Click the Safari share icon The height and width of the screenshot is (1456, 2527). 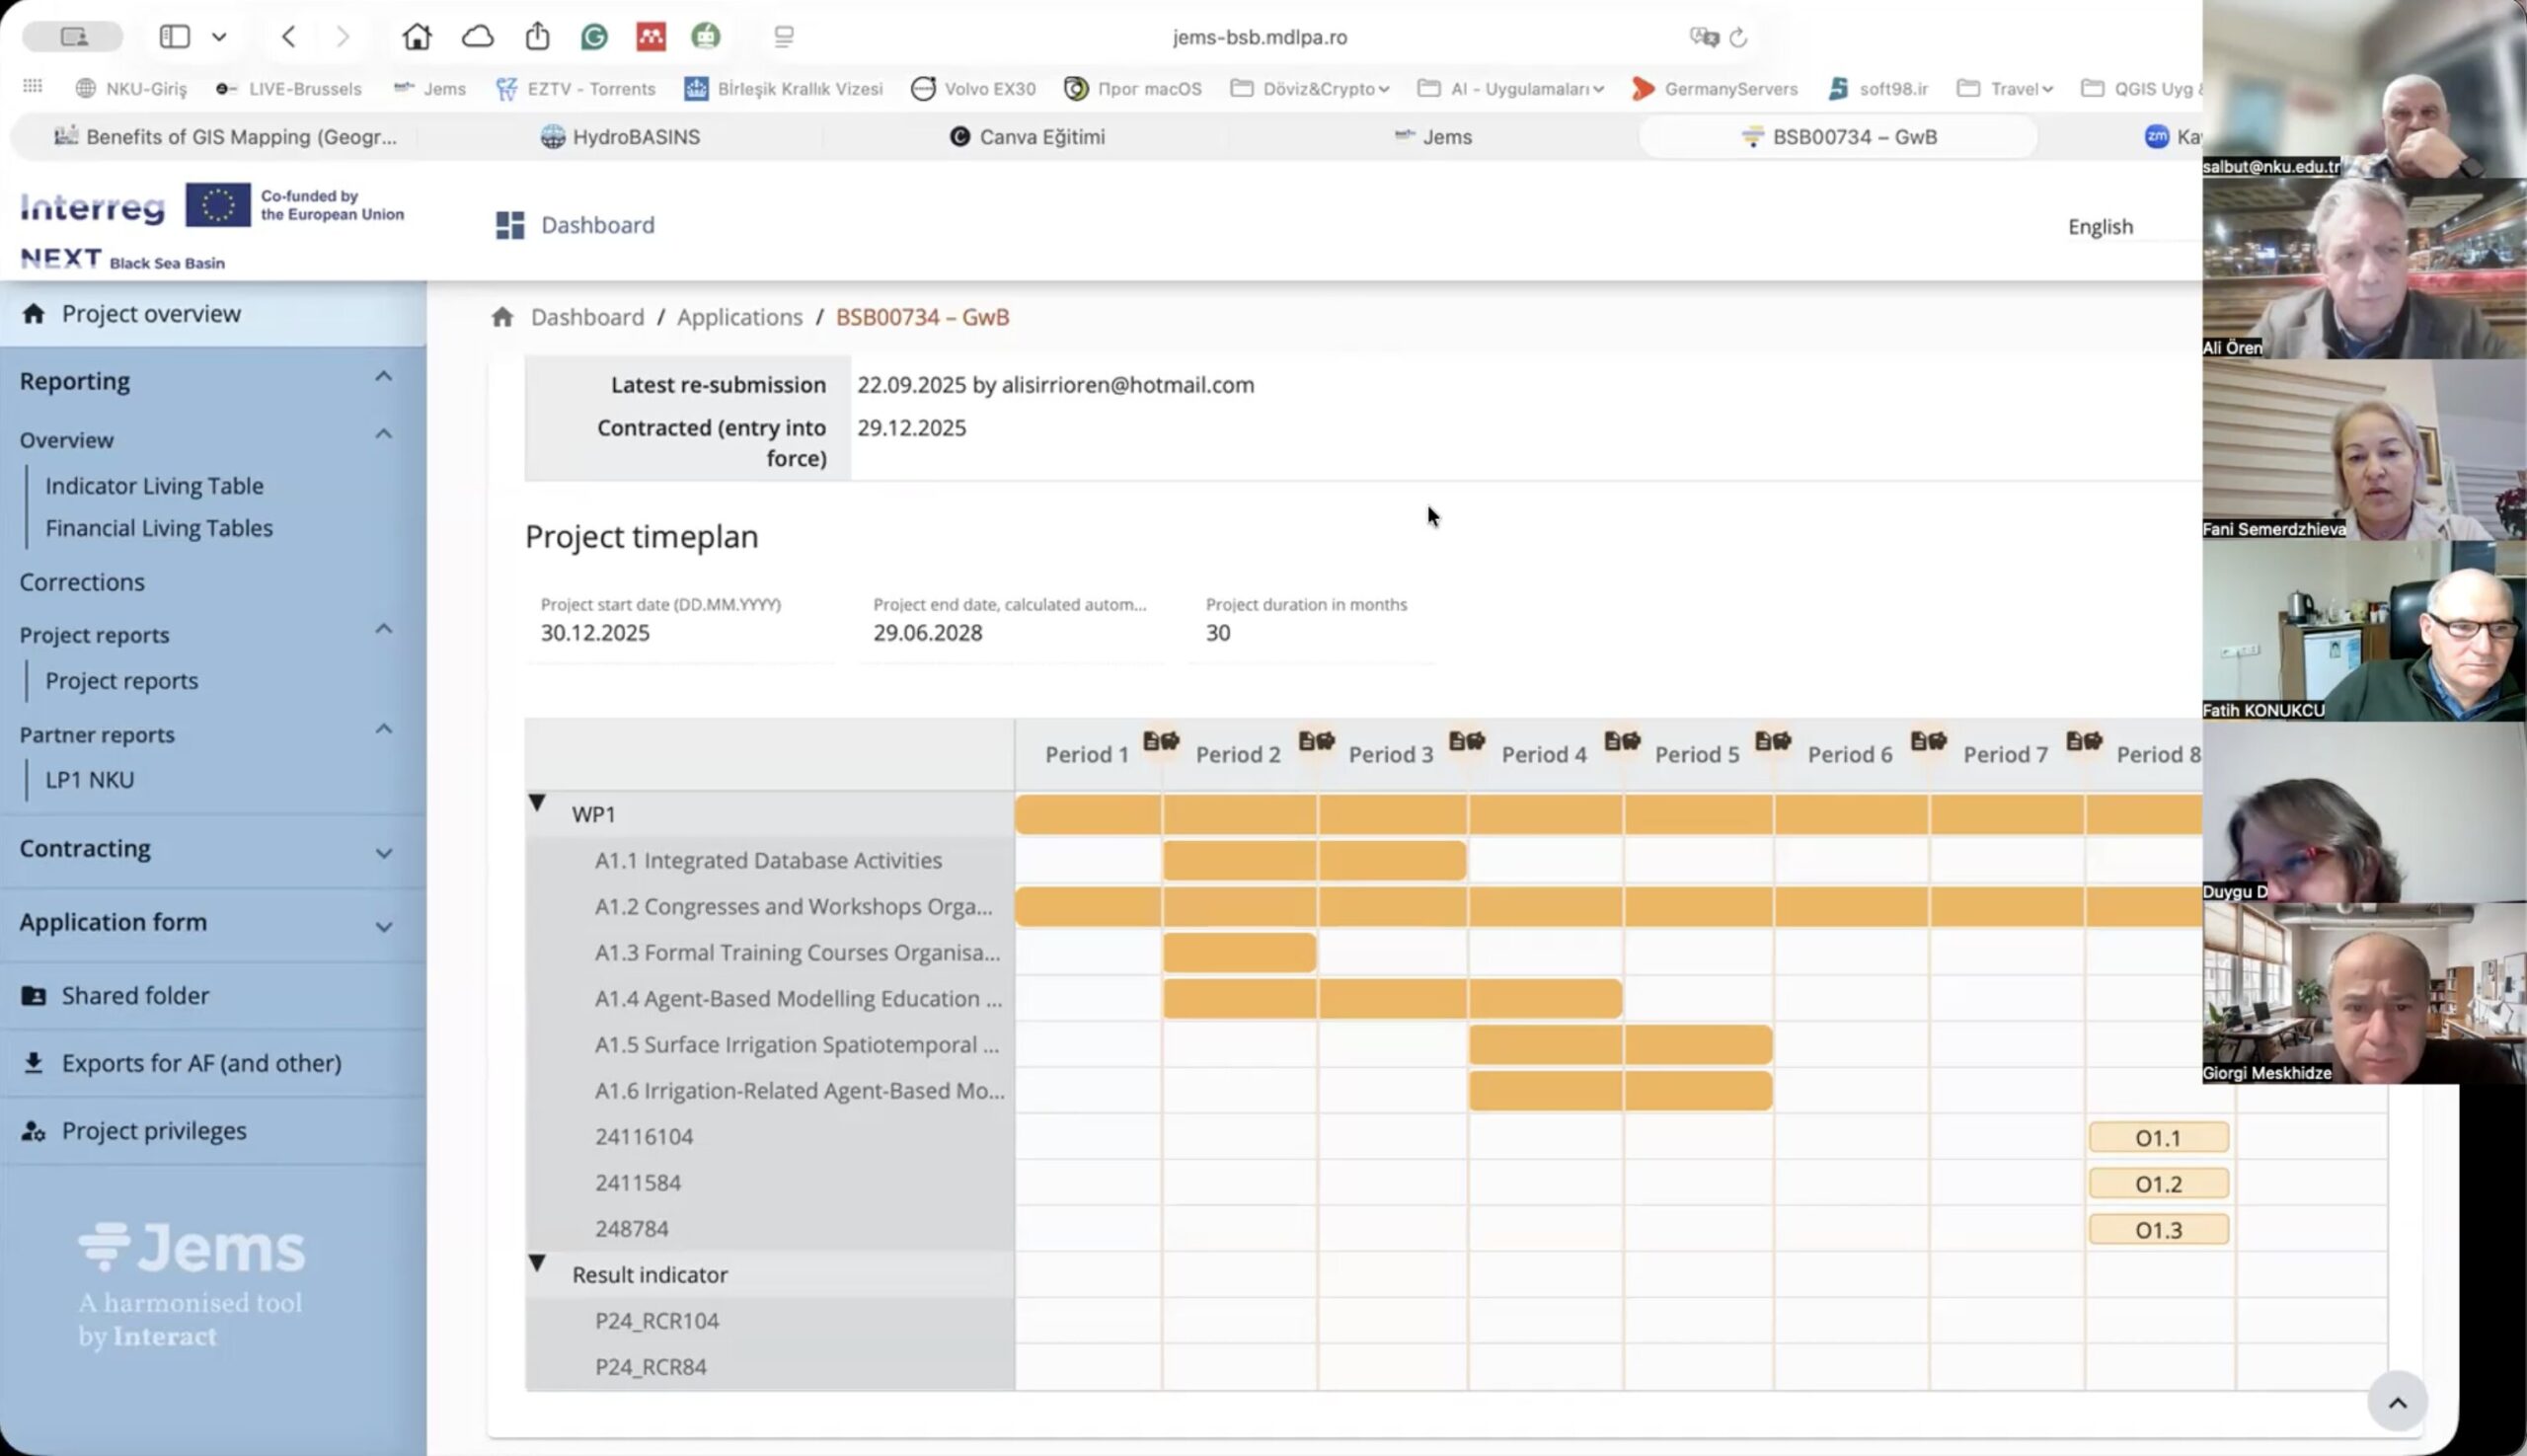click(537, 37)
